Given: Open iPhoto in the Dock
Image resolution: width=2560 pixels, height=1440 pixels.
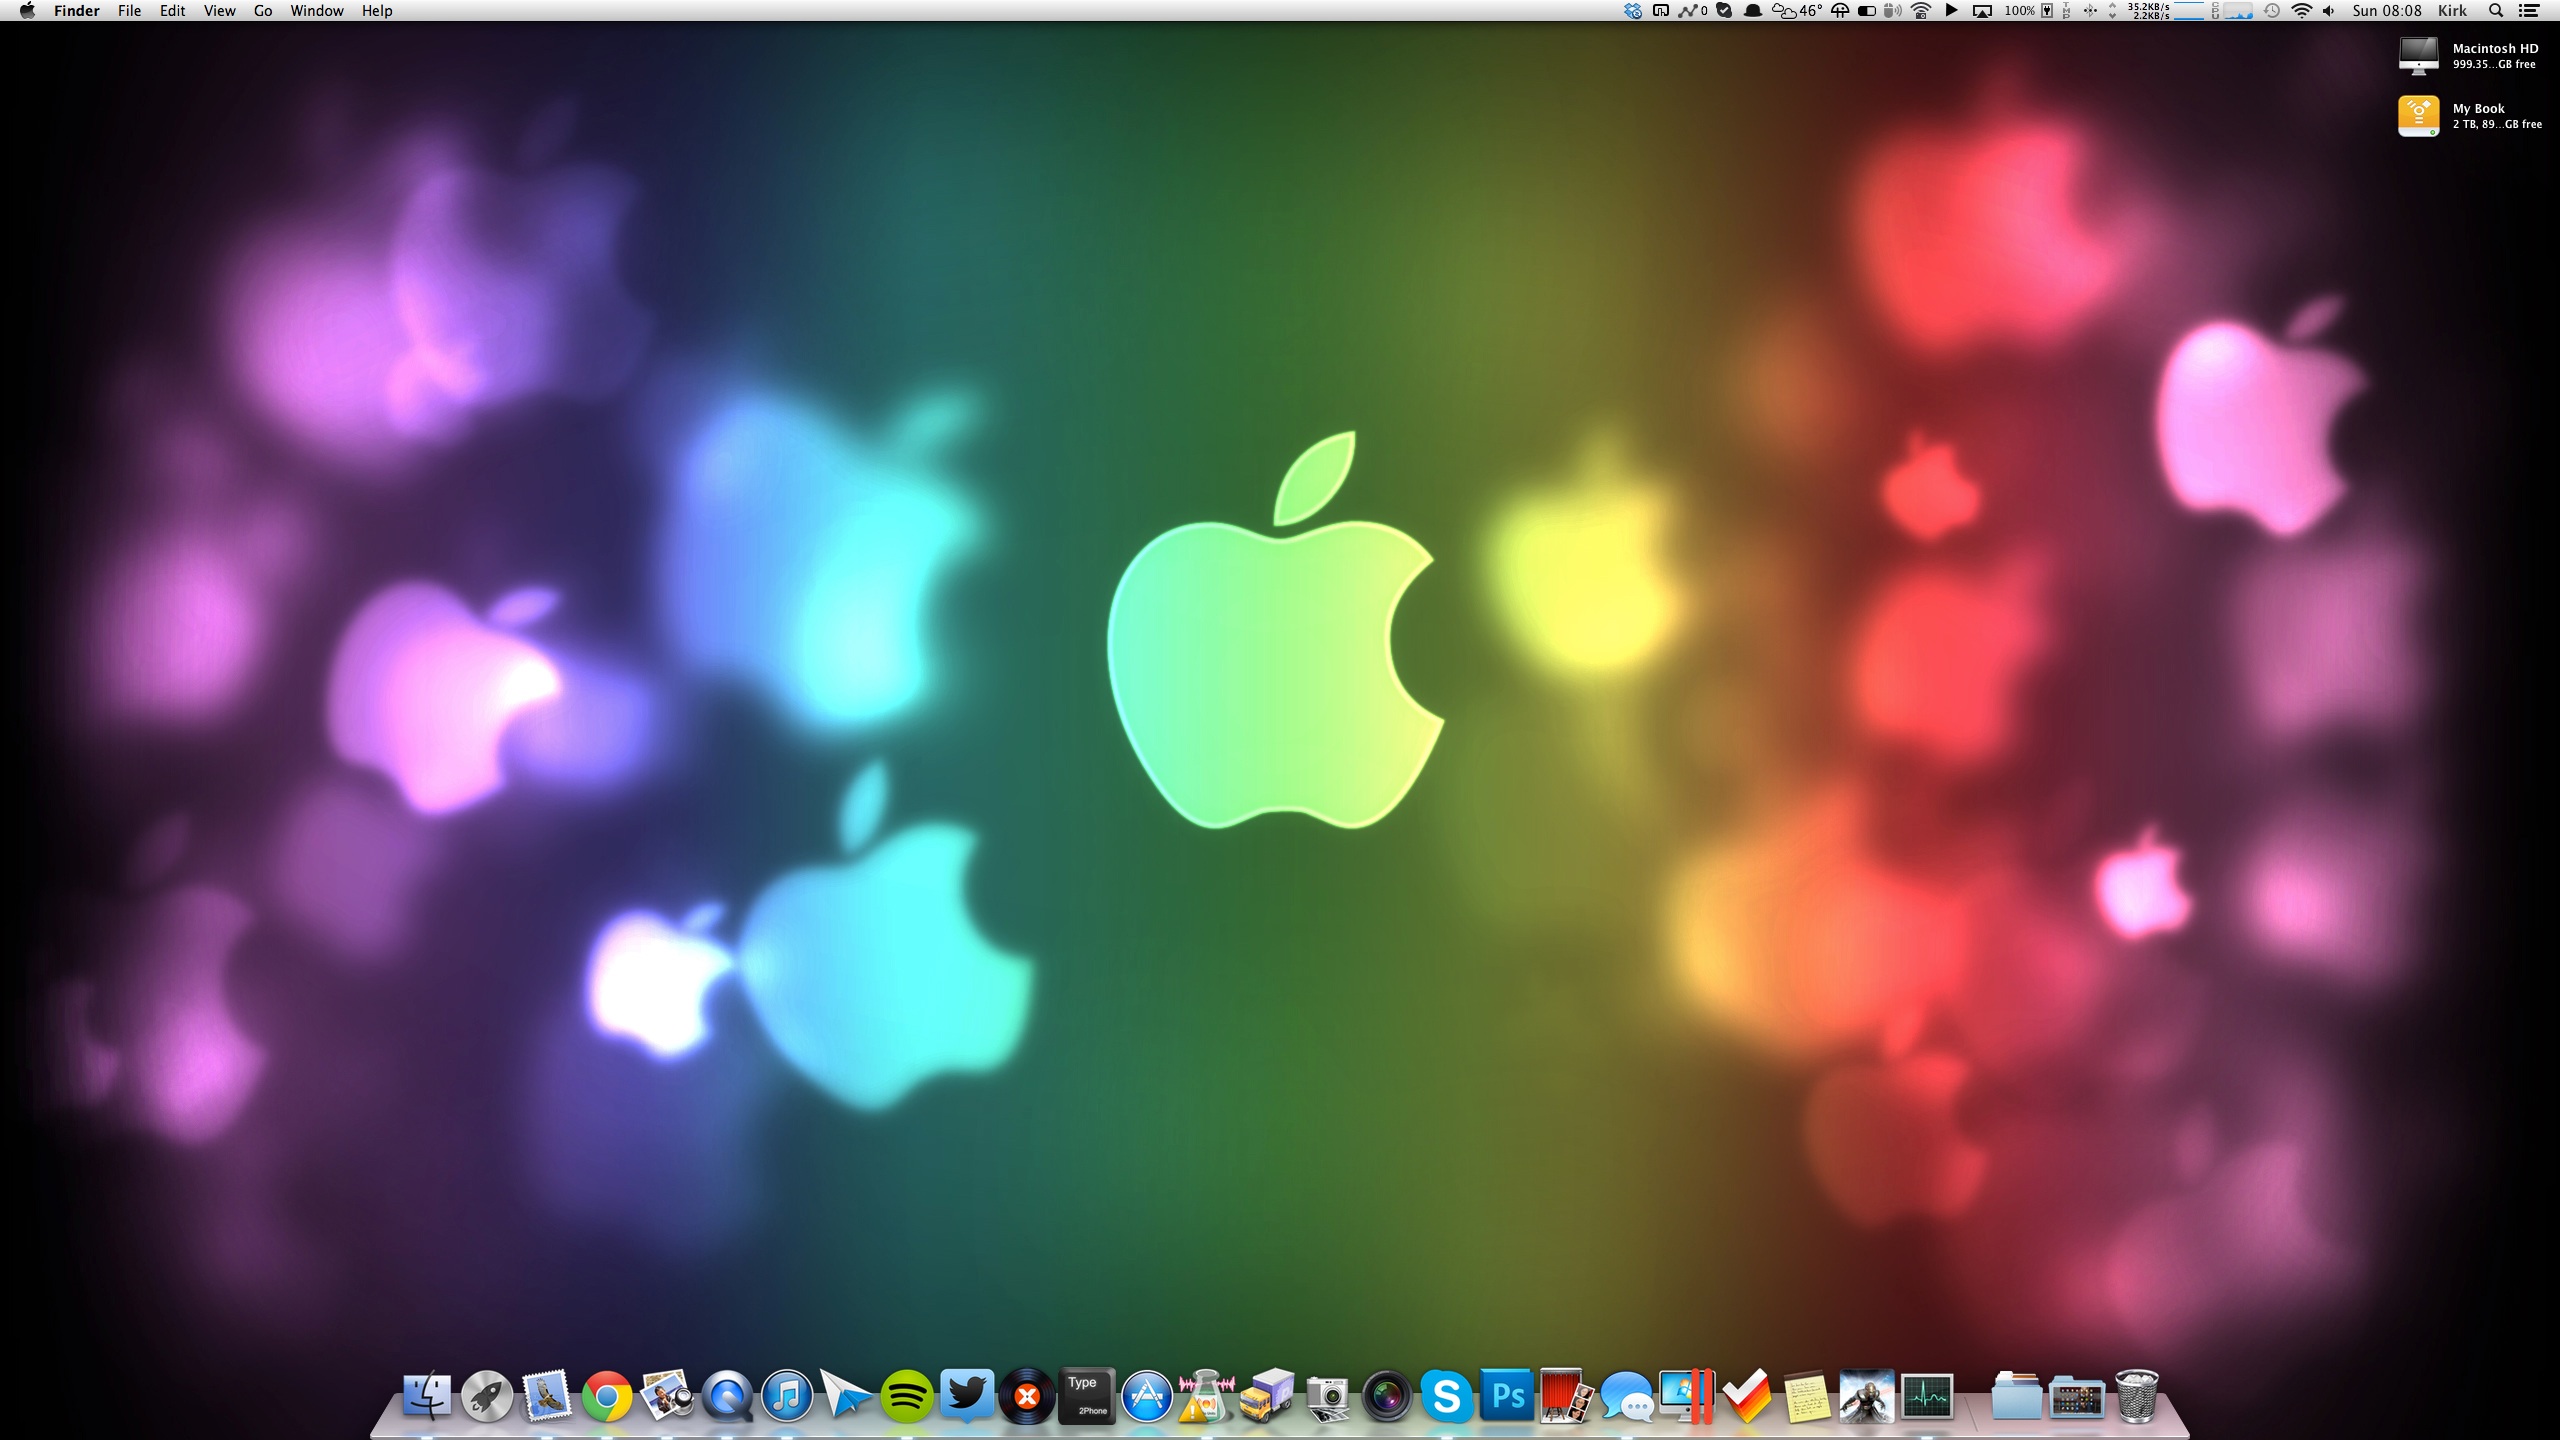Looking at the screenshot, I should [667, 1396].
